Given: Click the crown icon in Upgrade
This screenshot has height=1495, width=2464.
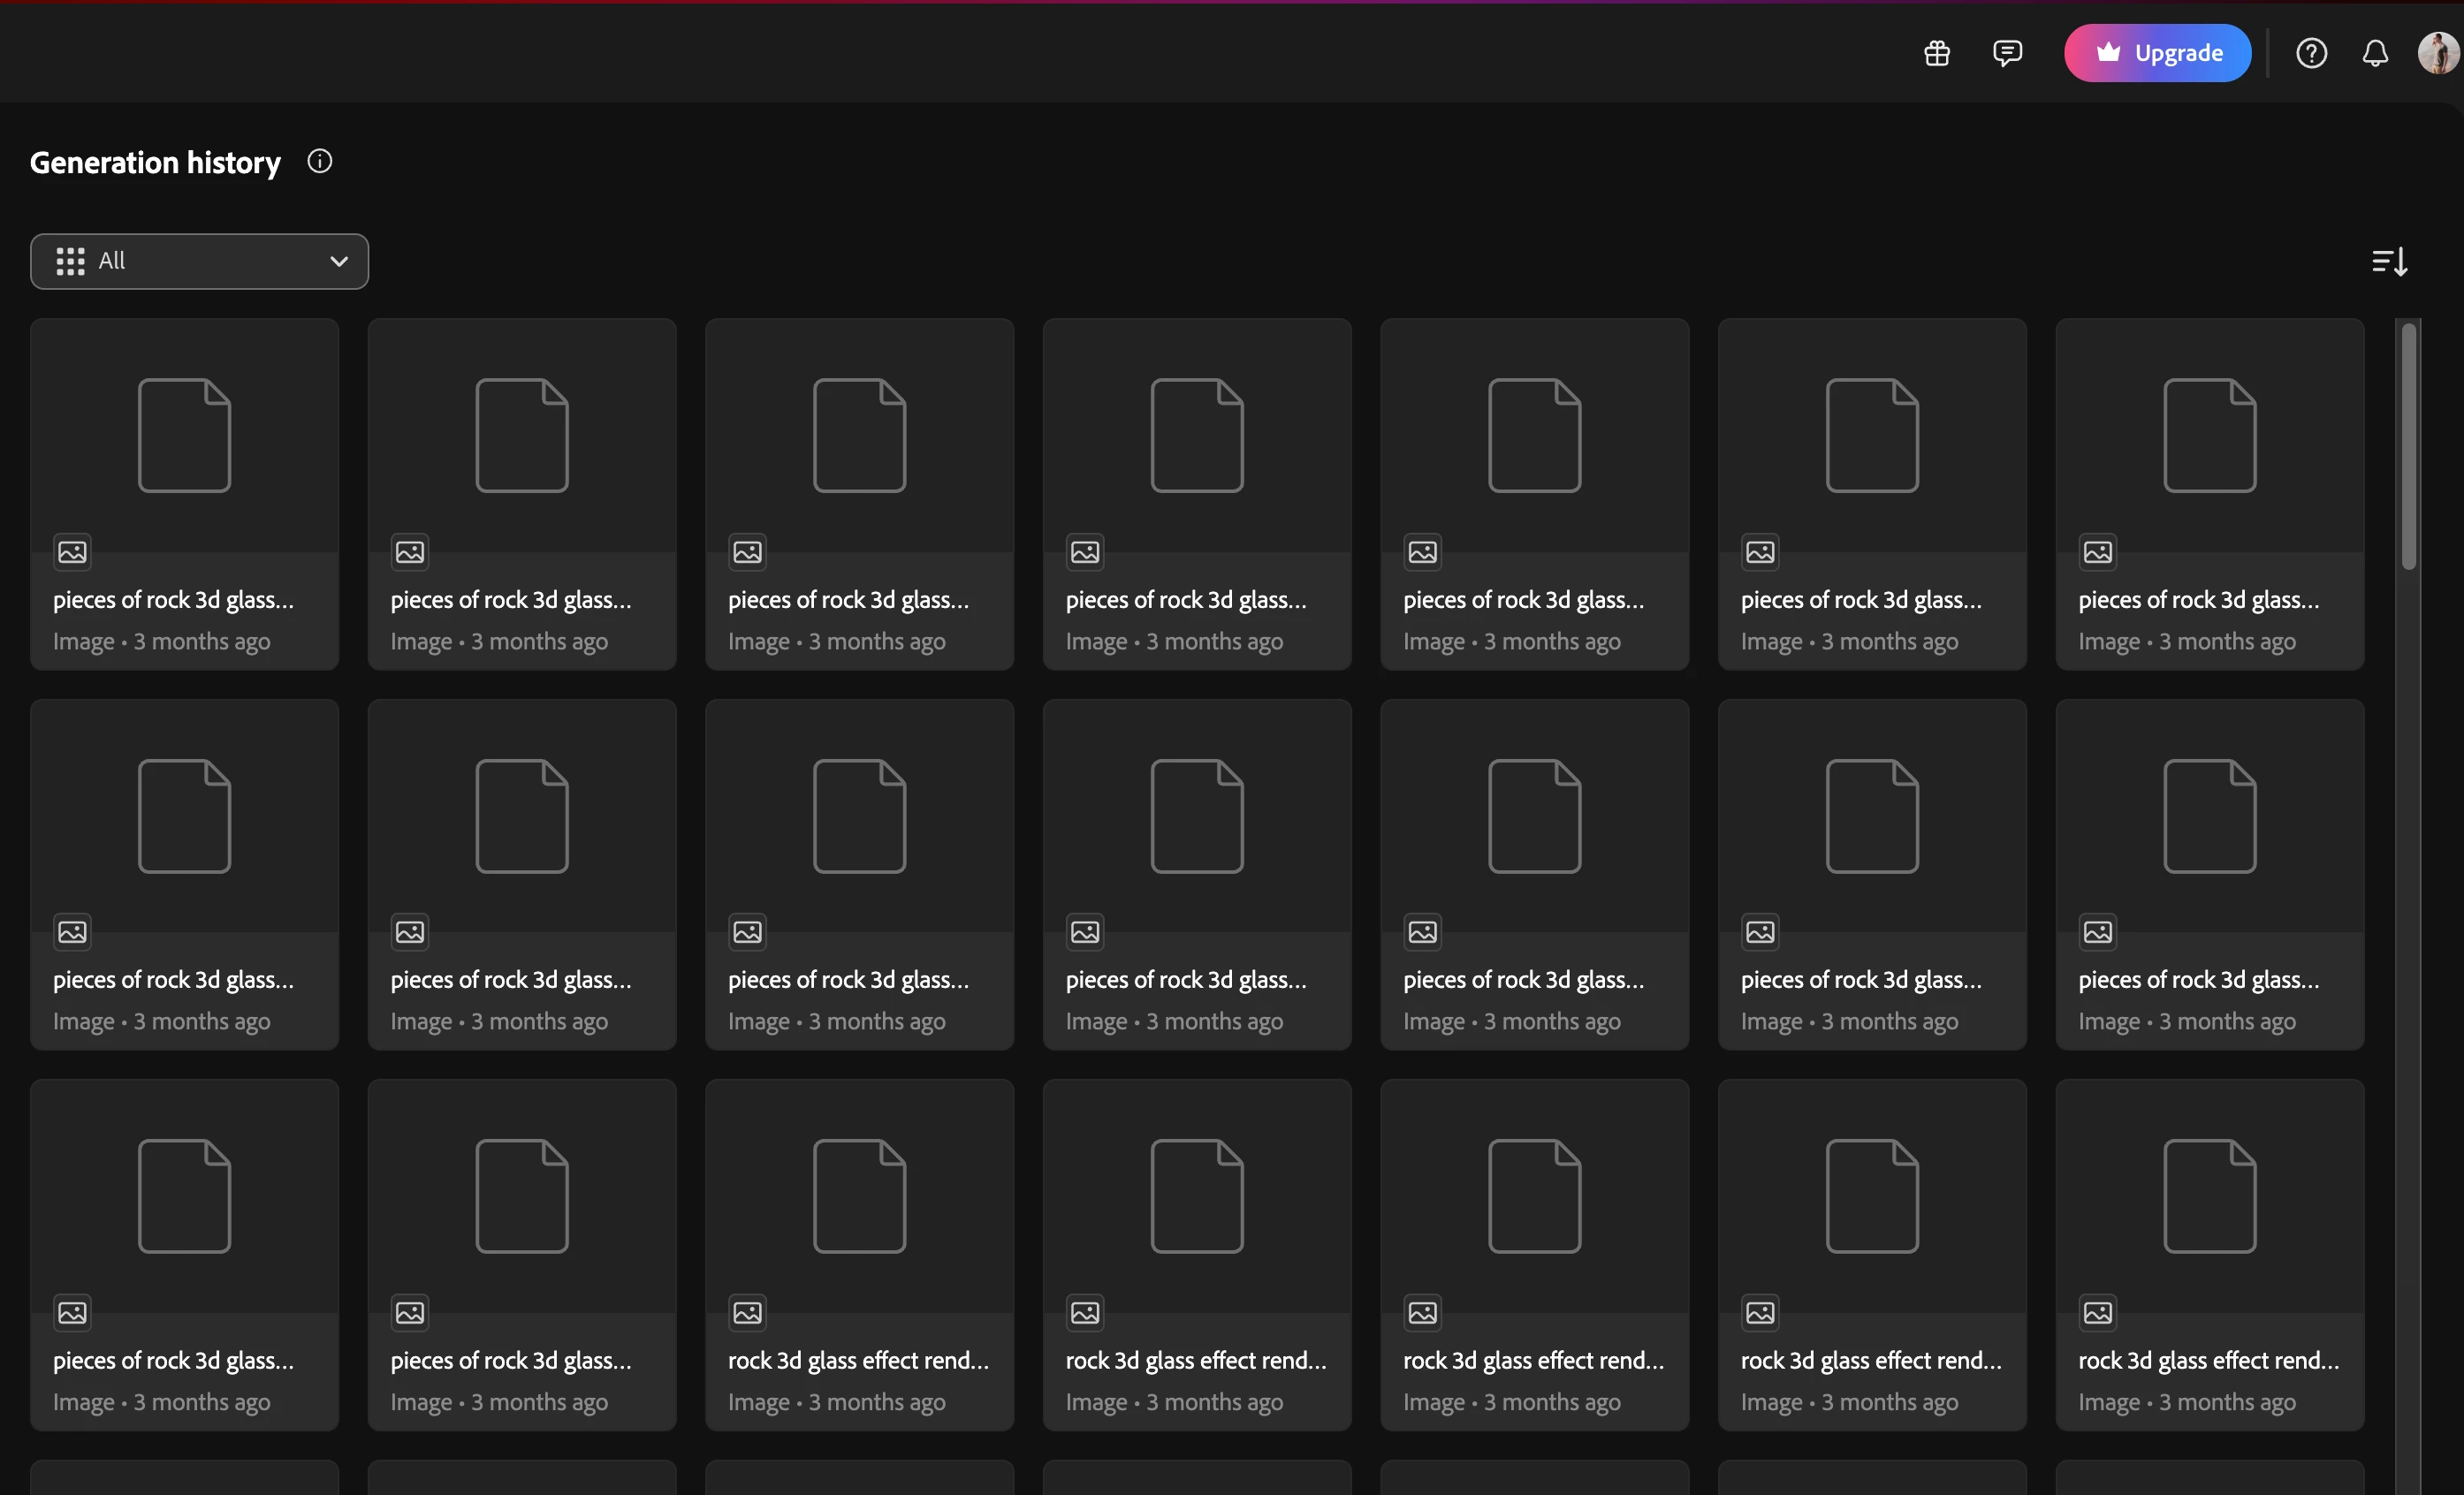Looking at the screenshot, I should 2108,53.
